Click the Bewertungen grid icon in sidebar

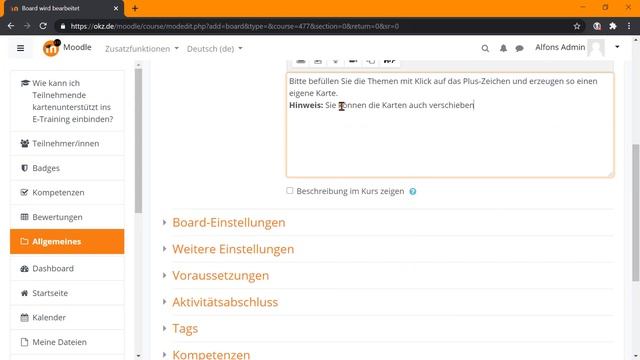(24, 217)
